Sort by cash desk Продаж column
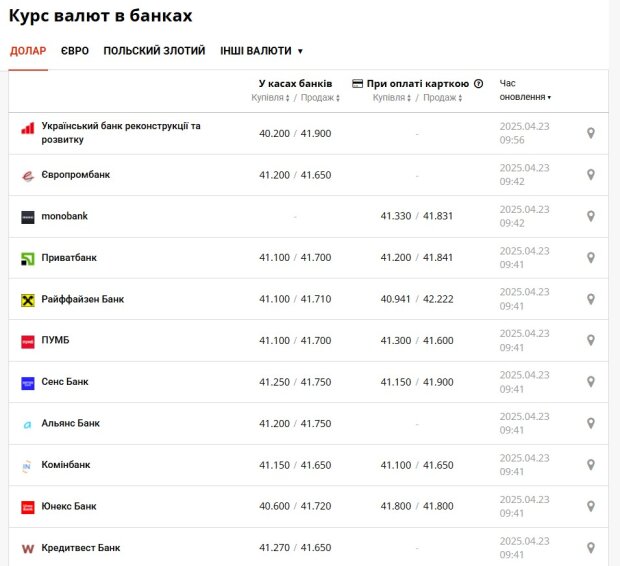The width and height of the screenshot is (620, 566). click(320, 98)
